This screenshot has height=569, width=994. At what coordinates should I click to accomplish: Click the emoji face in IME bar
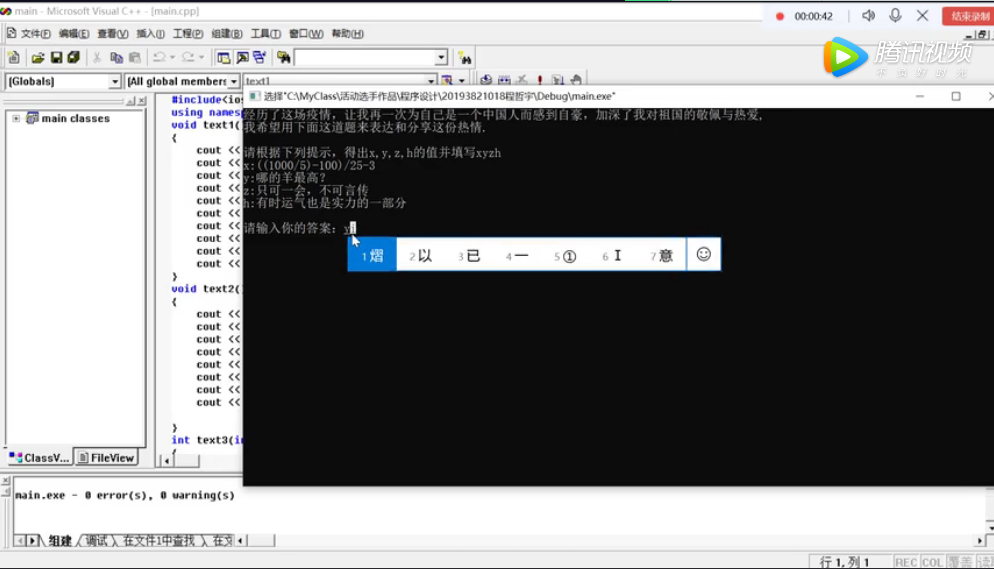[x=704, y=255]
